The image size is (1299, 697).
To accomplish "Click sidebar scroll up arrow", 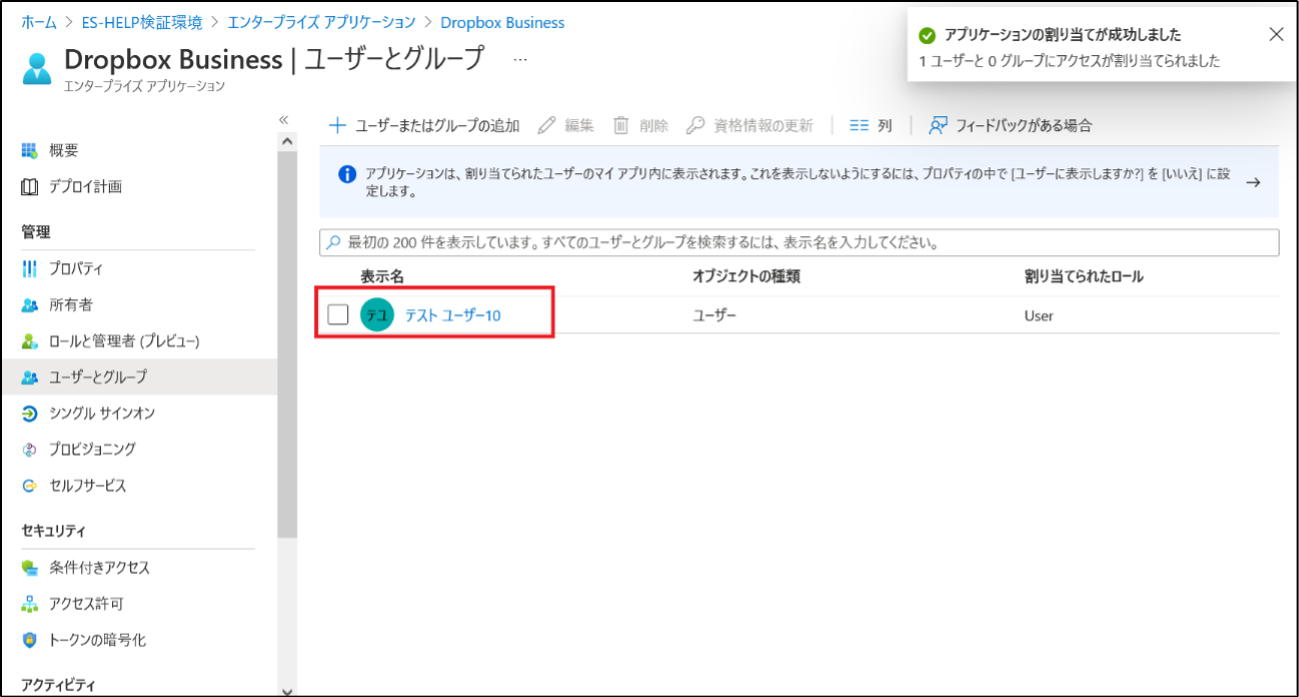I will 288,141.
